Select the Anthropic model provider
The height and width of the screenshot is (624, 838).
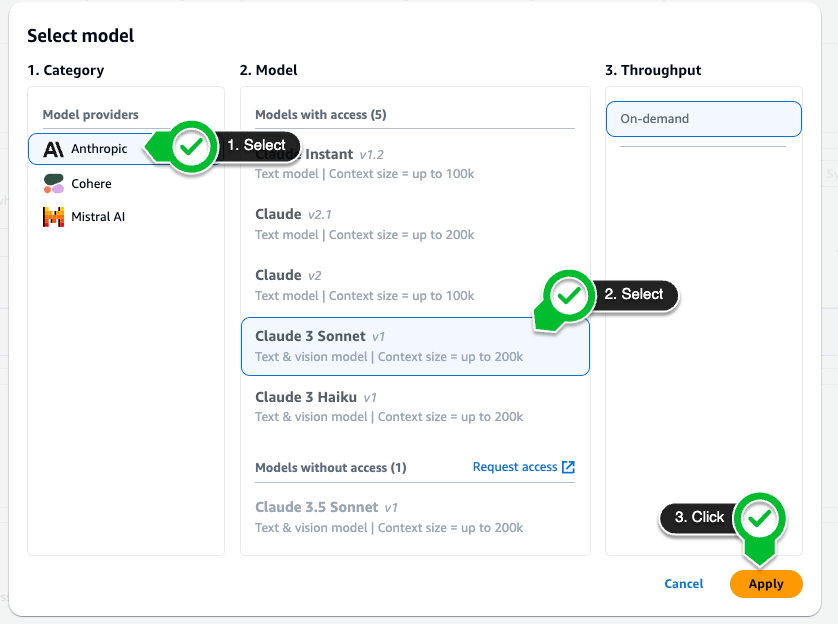99,149
